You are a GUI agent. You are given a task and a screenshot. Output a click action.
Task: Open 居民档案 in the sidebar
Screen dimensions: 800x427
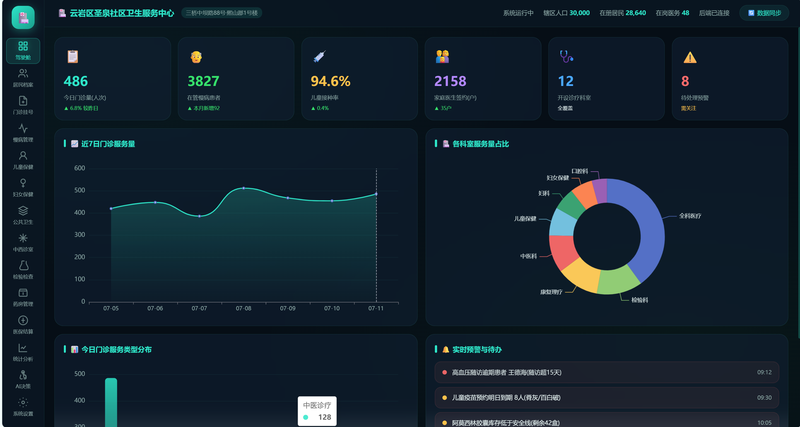click(23, 78)
